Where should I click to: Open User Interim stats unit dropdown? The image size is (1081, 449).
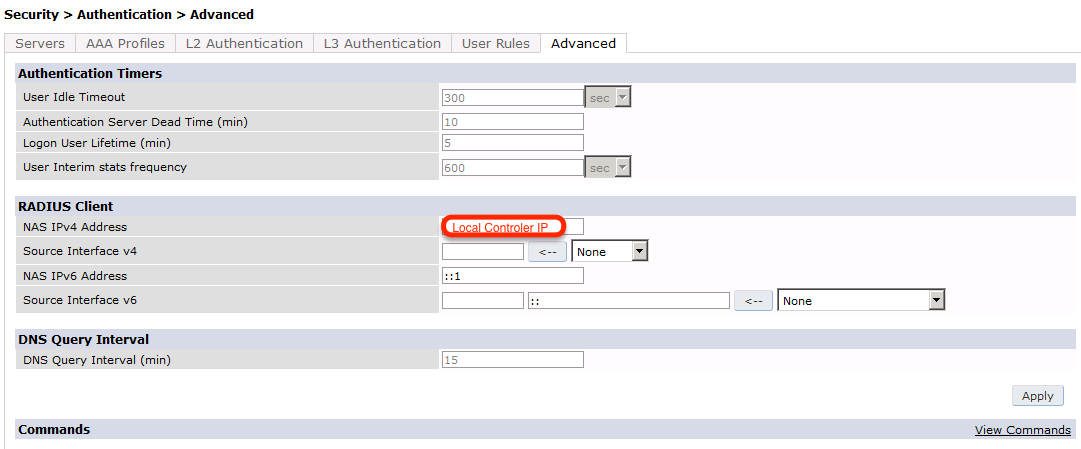point(608,168)
